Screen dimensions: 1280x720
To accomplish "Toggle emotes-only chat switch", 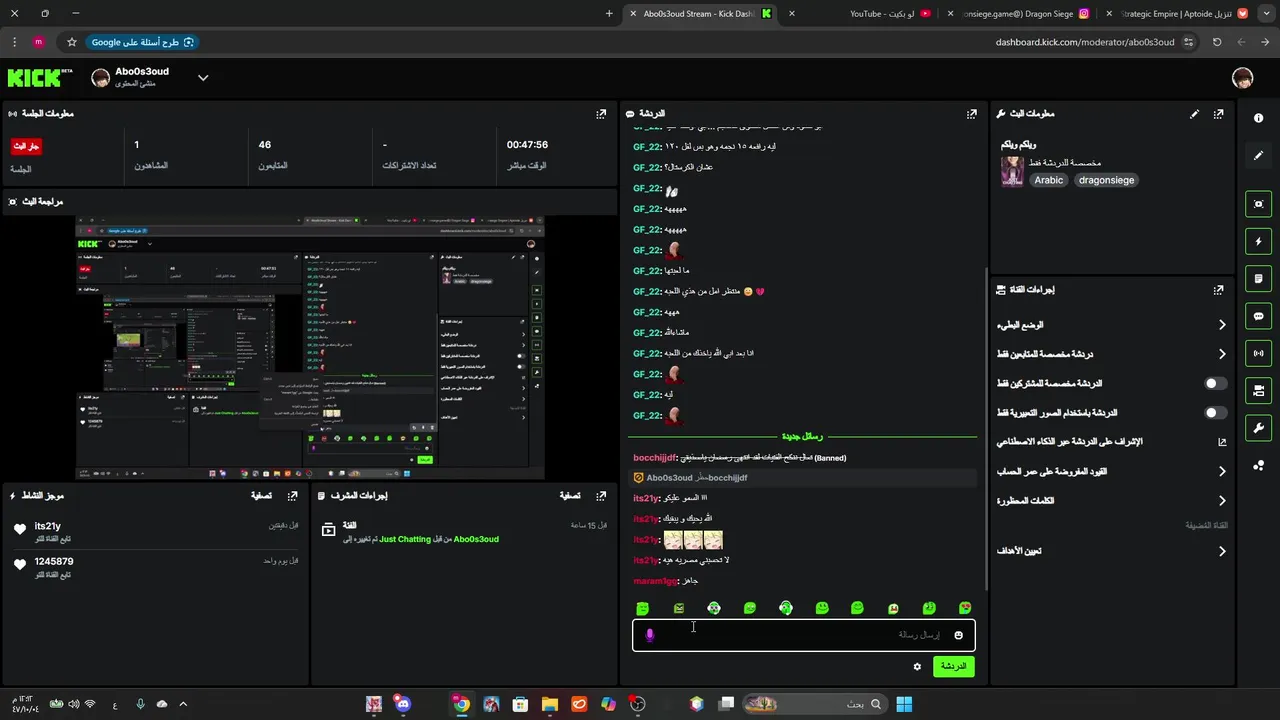I will coord(1215,412).
